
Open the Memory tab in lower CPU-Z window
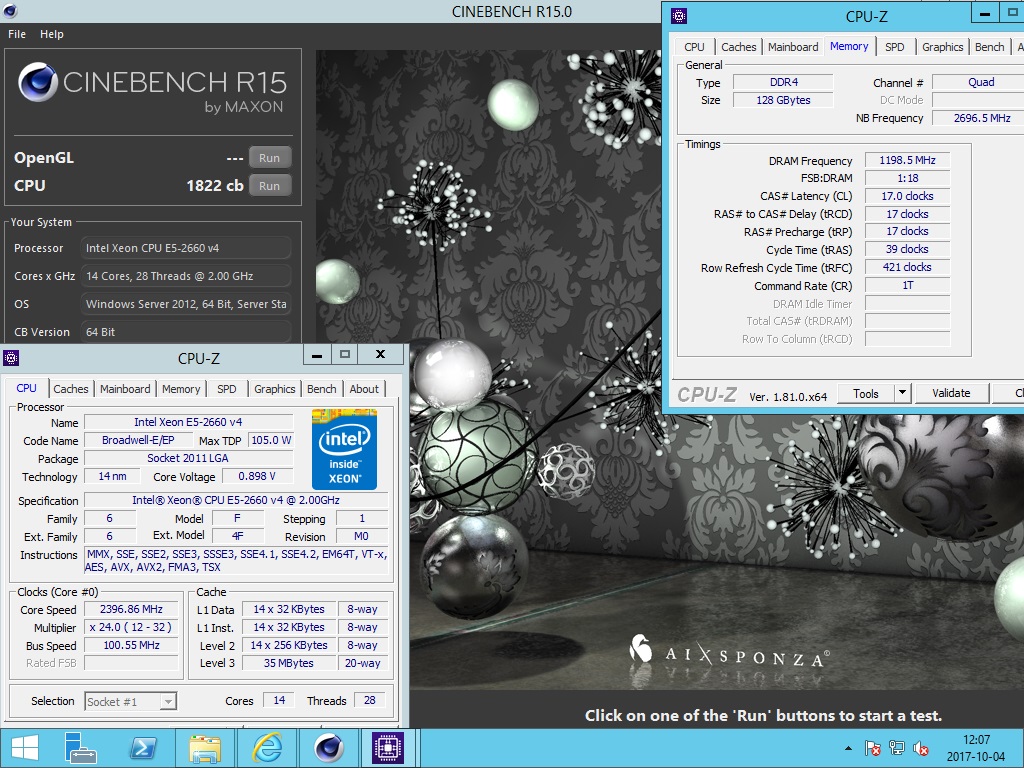[181, 389]
